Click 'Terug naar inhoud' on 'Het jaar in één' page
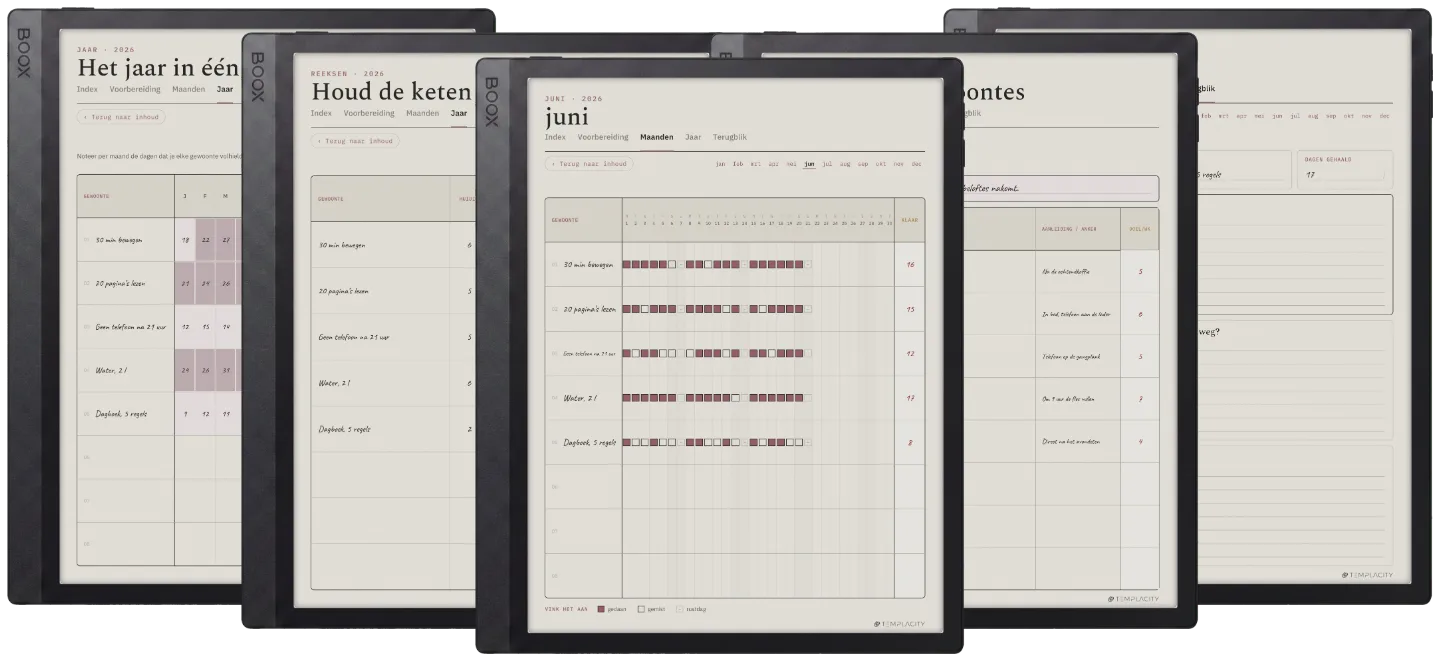Image resolution: width=1440 pixels, height=661 pixels. [121, 117]
